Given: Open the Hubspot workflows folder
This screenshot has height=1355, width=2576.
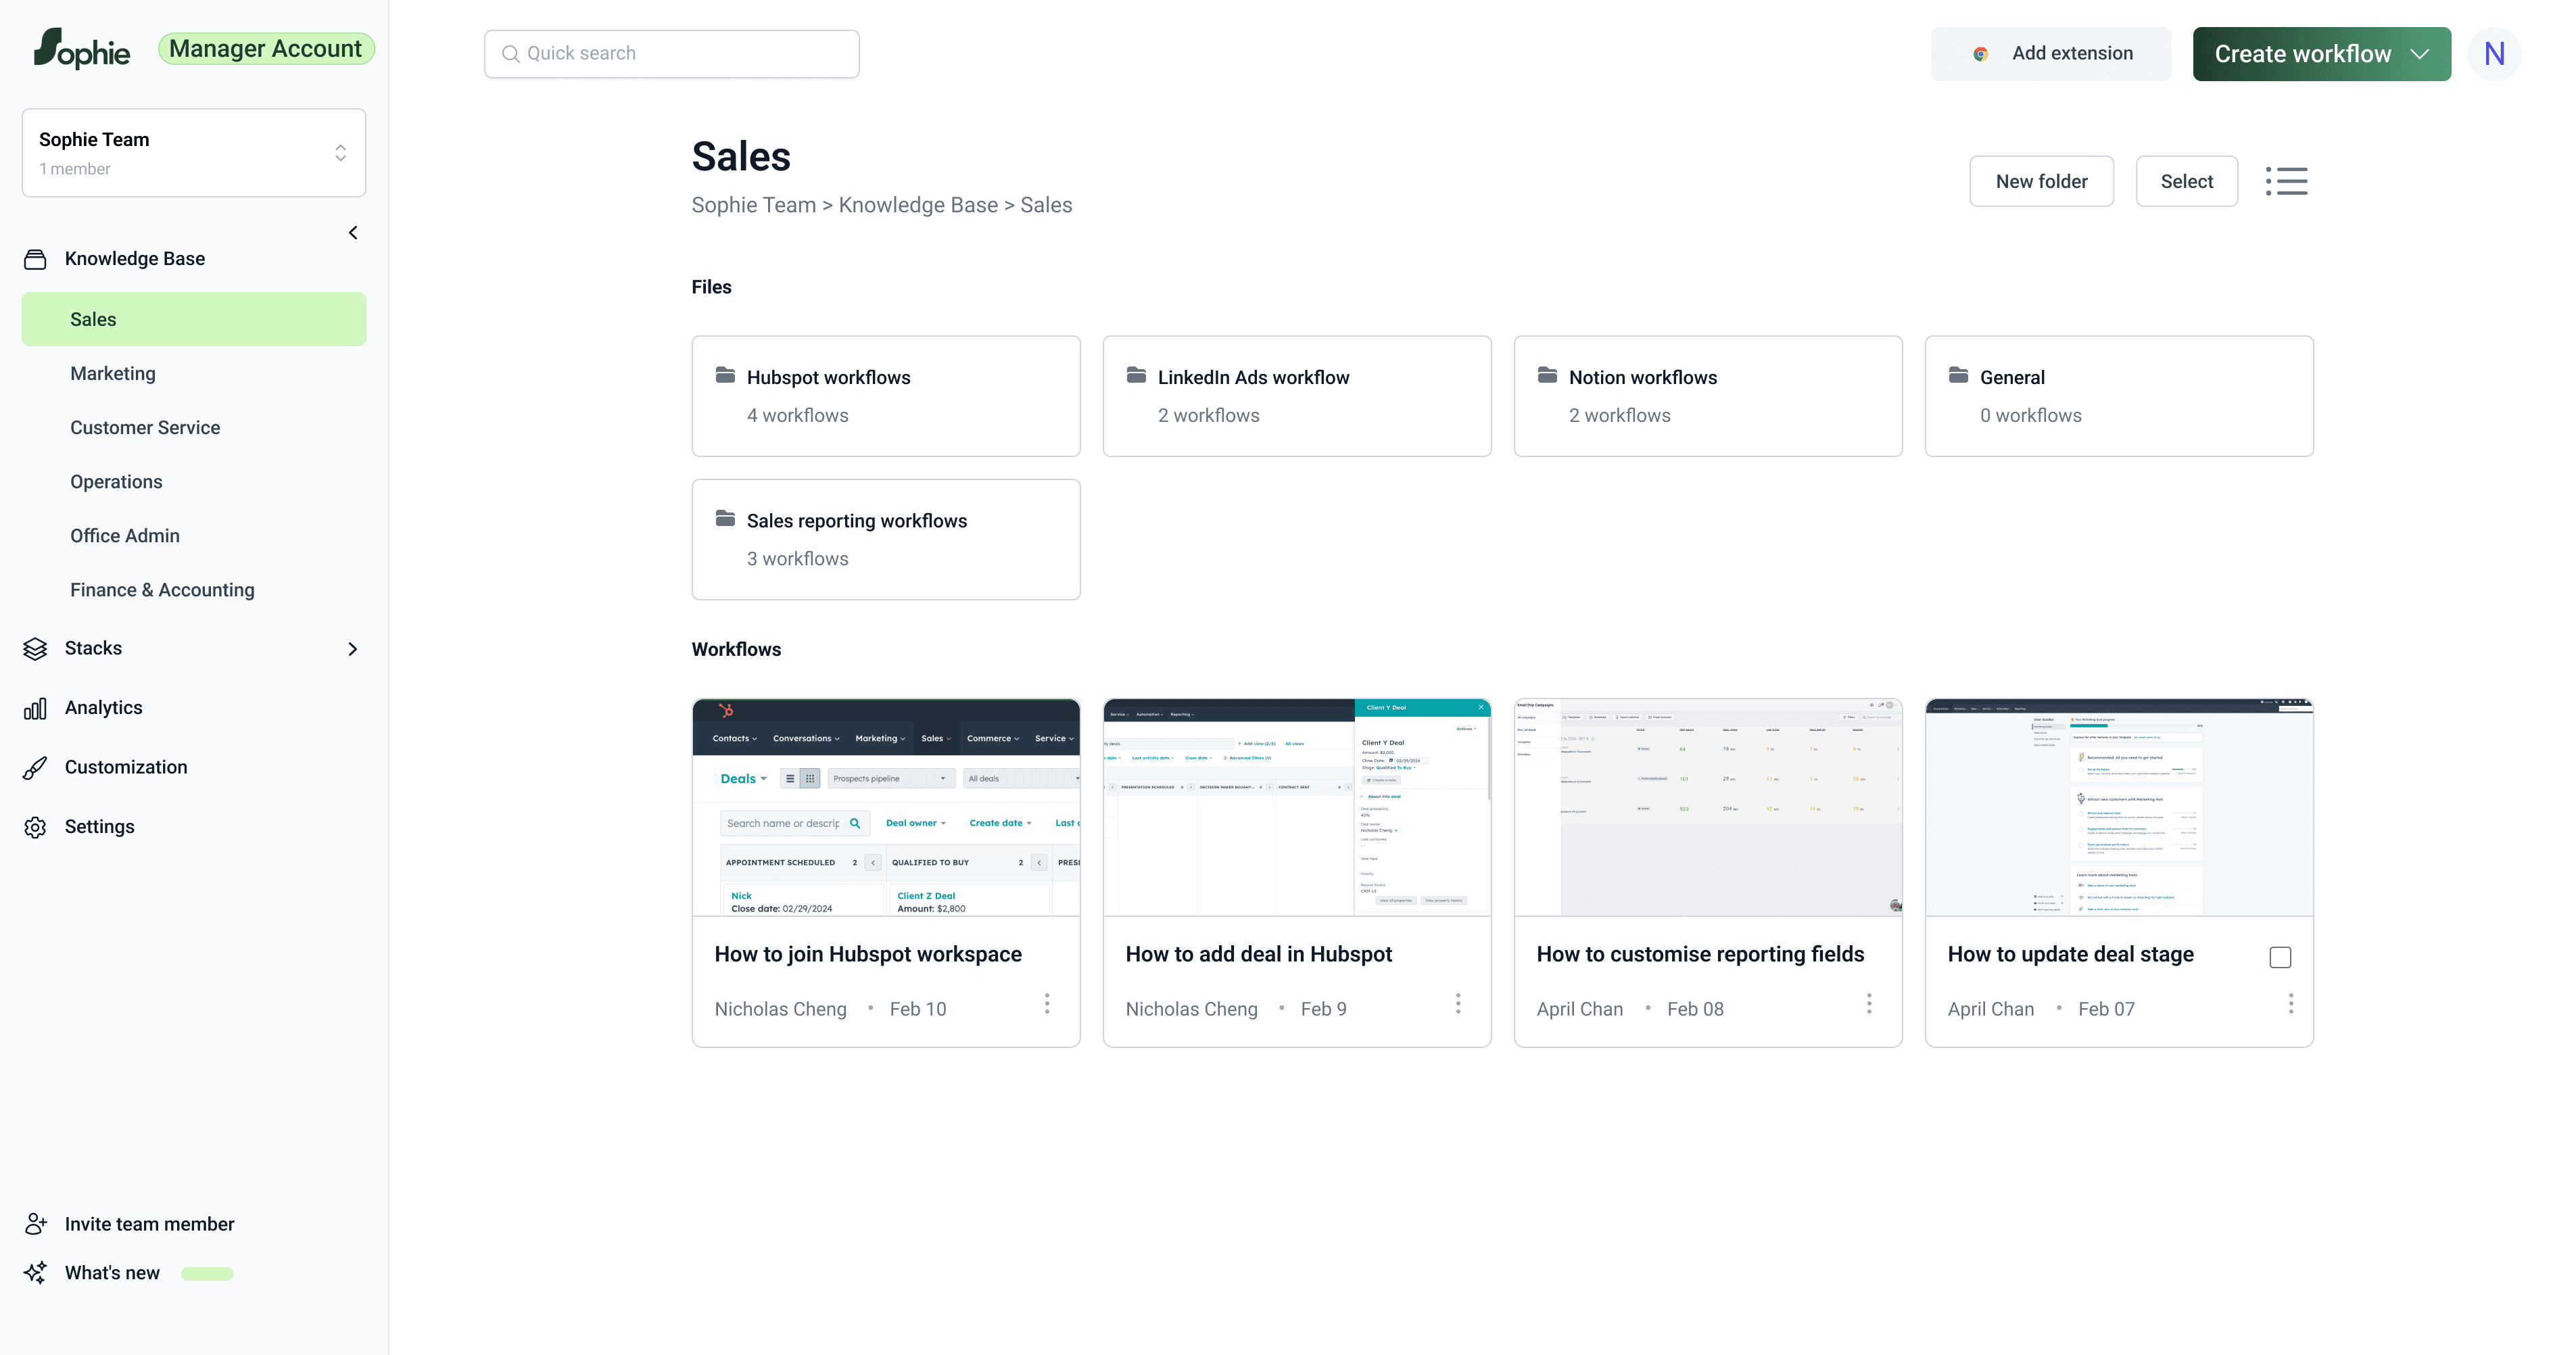Looking at the screenshot, I should coord(886,396).
